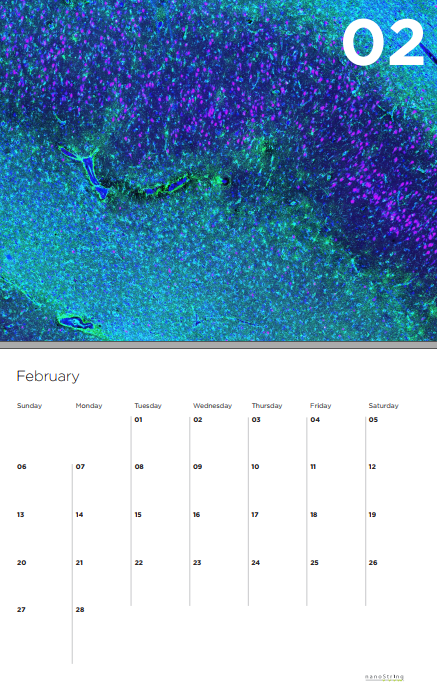Click date 18 under Friday
The height and width of the screenshot is (690, 437).
coord(314,515)
